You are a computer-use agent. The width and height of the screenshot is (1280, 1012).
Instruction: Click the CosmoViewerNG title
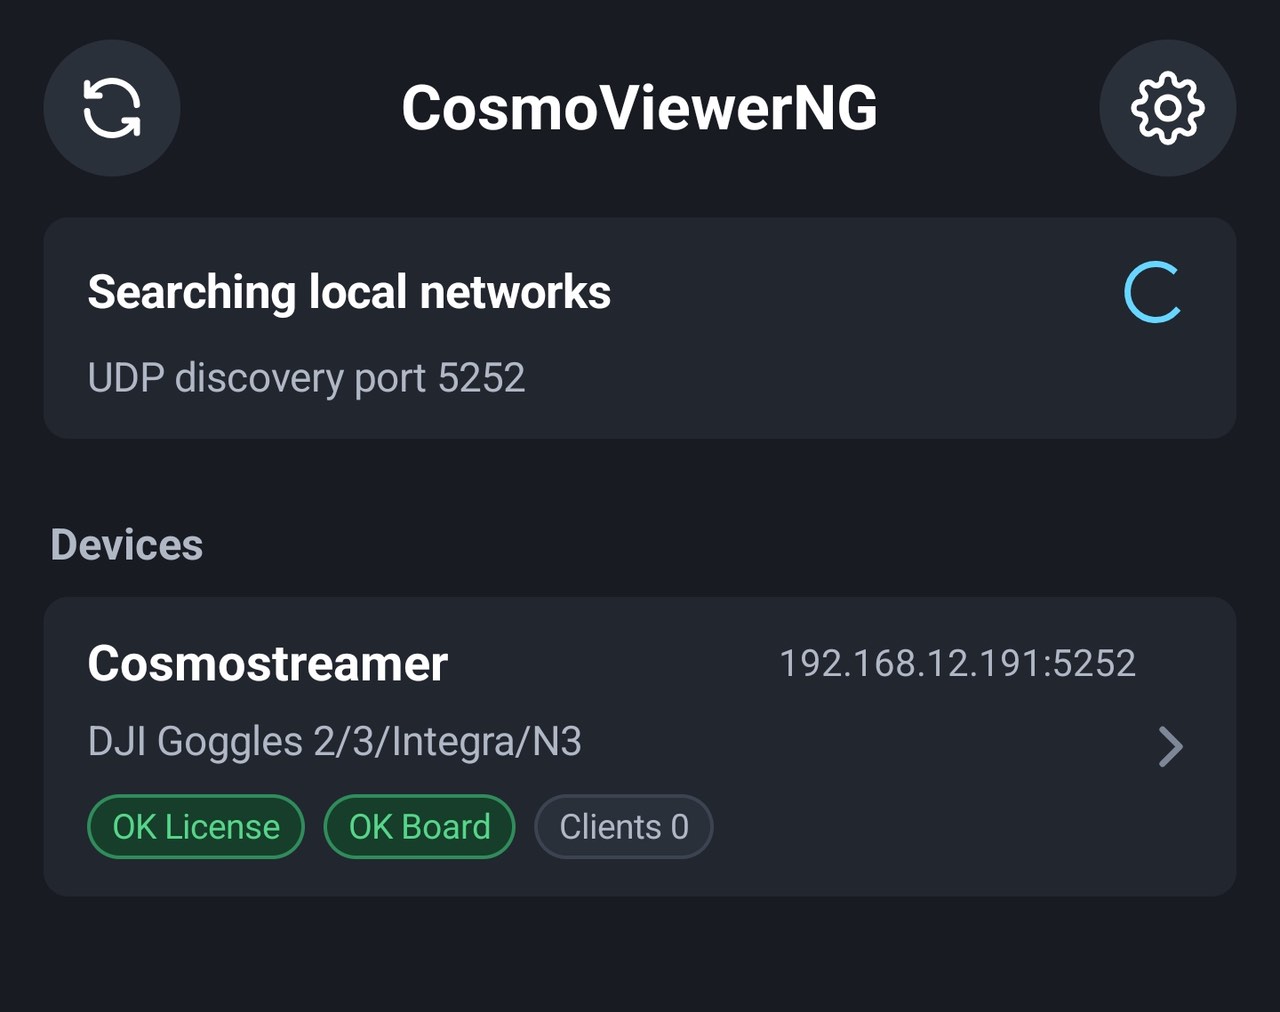640,108
